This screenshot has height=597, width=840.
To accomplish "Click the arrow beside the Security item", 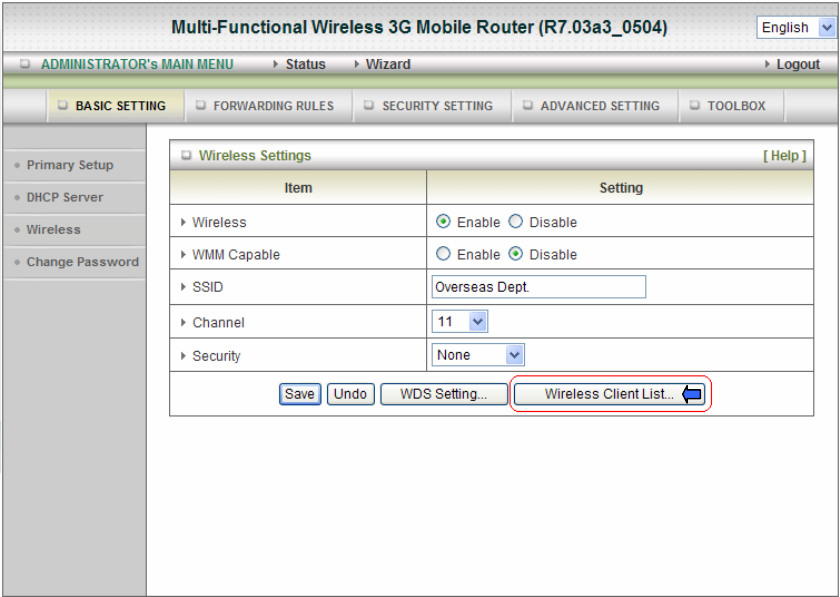I will pyautogui.click(x=183, y=355).
